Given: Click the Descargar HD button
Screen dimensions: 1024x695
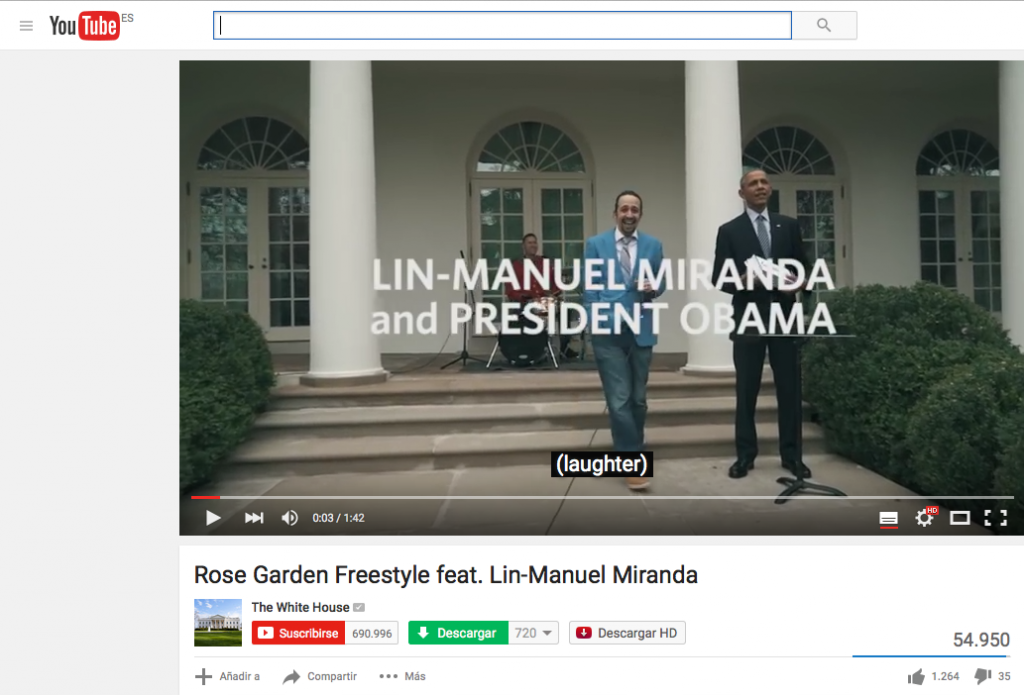Looking at the screenshot, I should click(627, 633).
